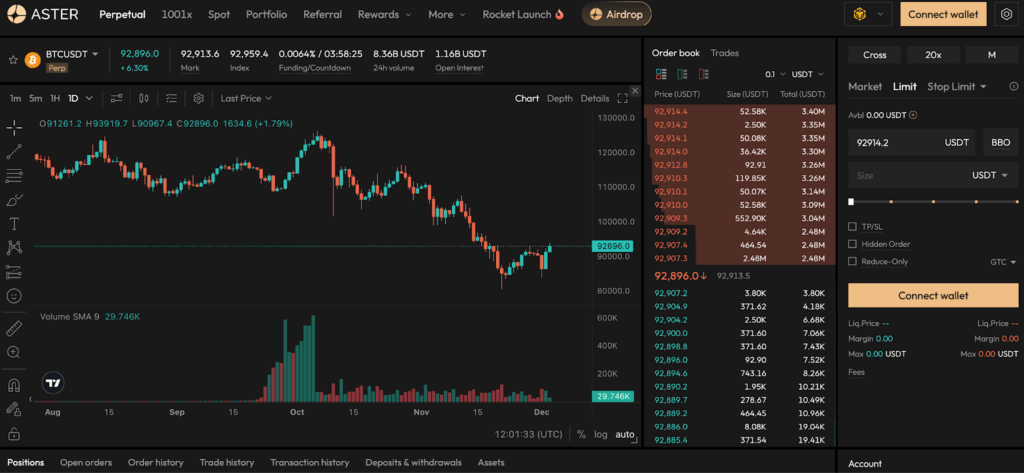Go to the Spot tab
This screenshot has height=473, width=1024.
click(x=219, y=14)
